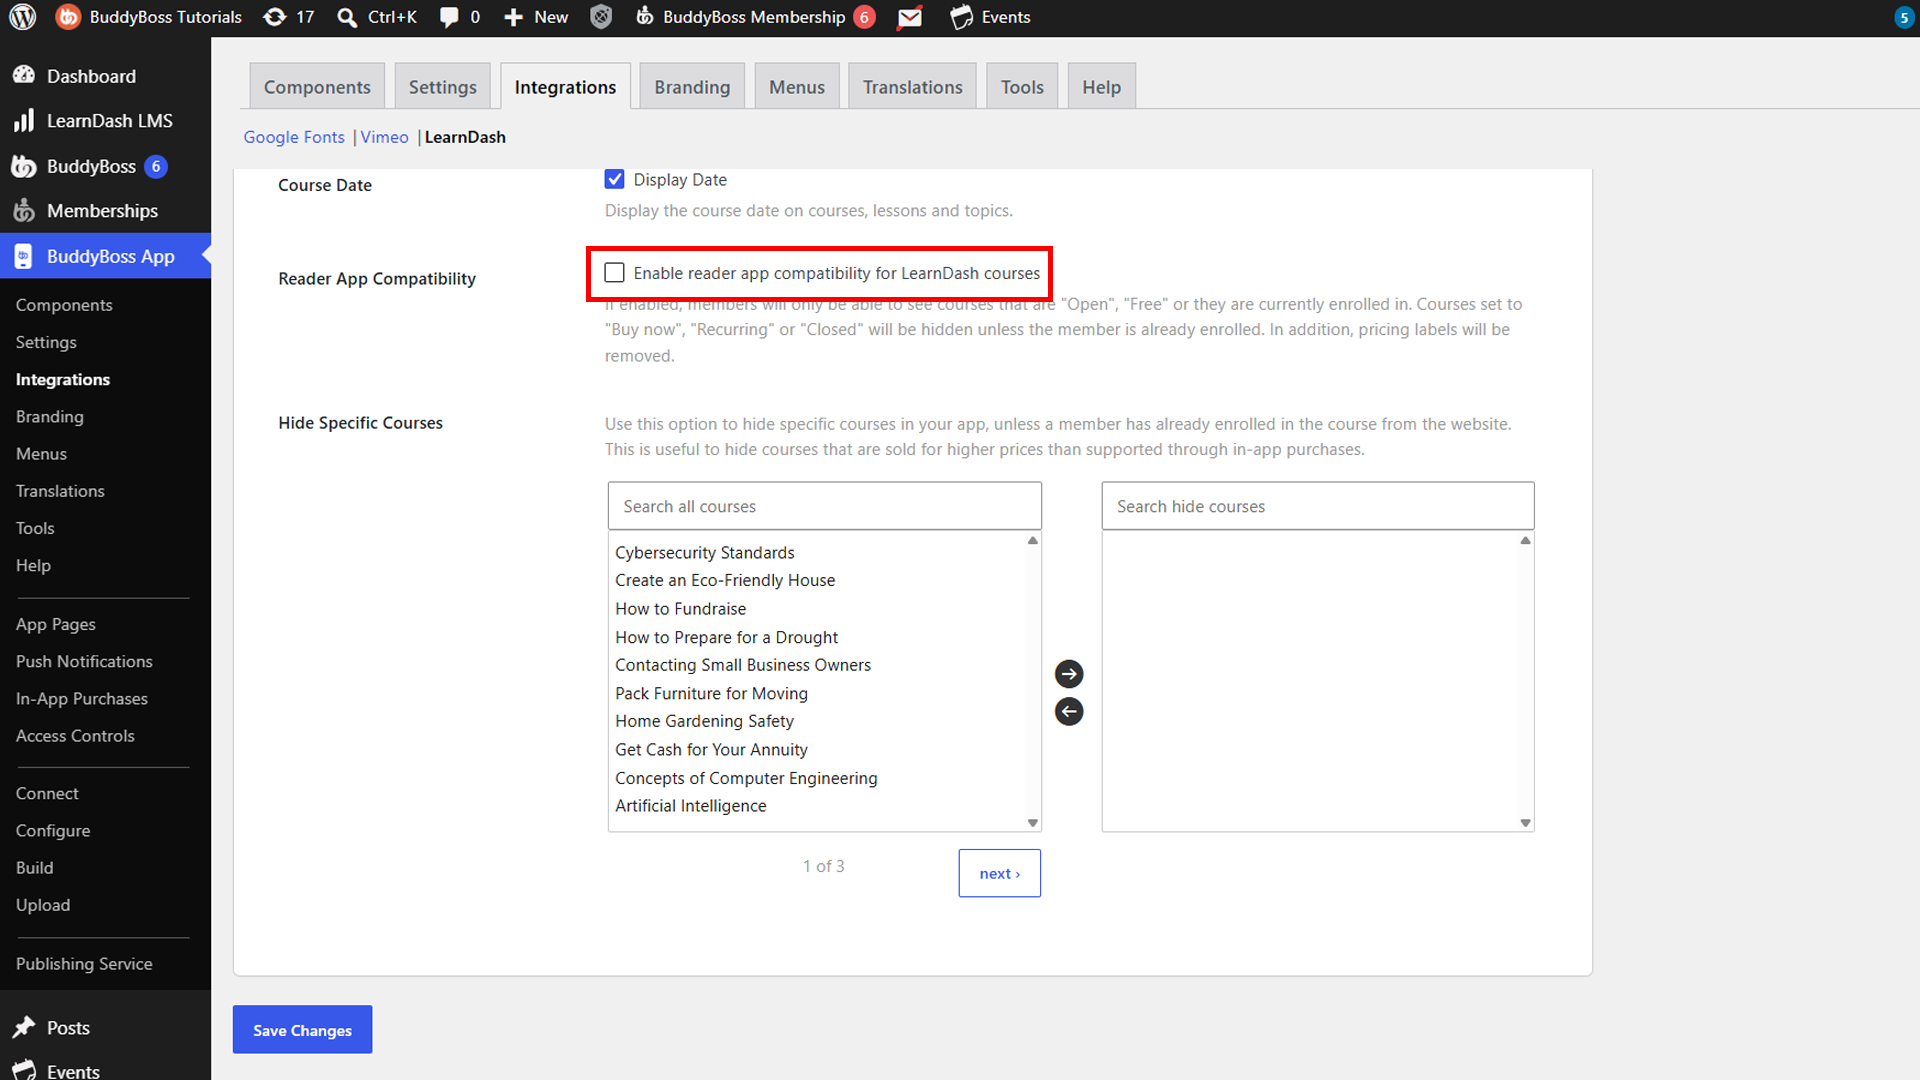Screen dimensions: 1920x1080
Task: Open Publishing Service in sidebar
Action: 84,964
